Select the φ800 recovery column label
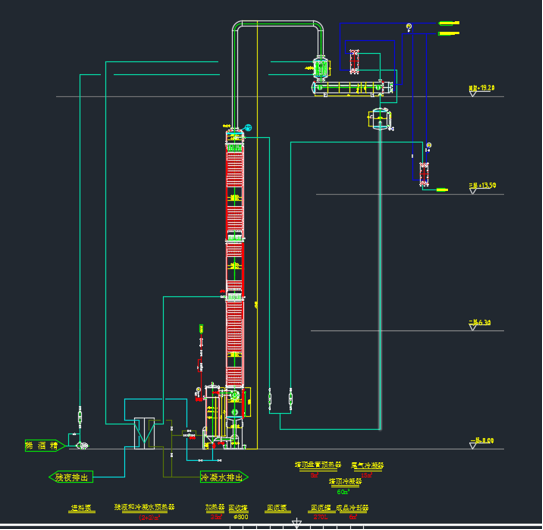 tap(241, 517)
